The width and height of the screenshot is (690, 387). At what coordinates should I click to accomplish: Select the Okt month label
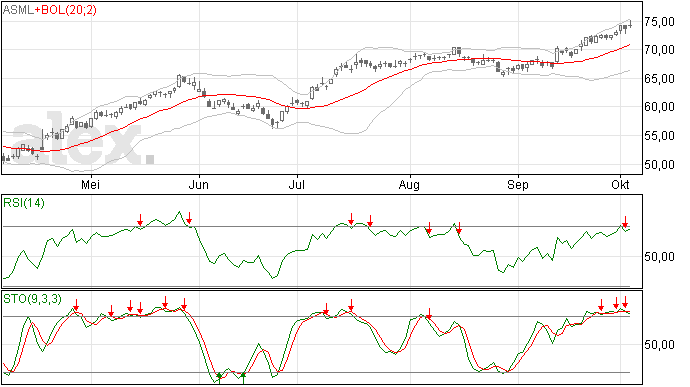[x=620, y=185]
